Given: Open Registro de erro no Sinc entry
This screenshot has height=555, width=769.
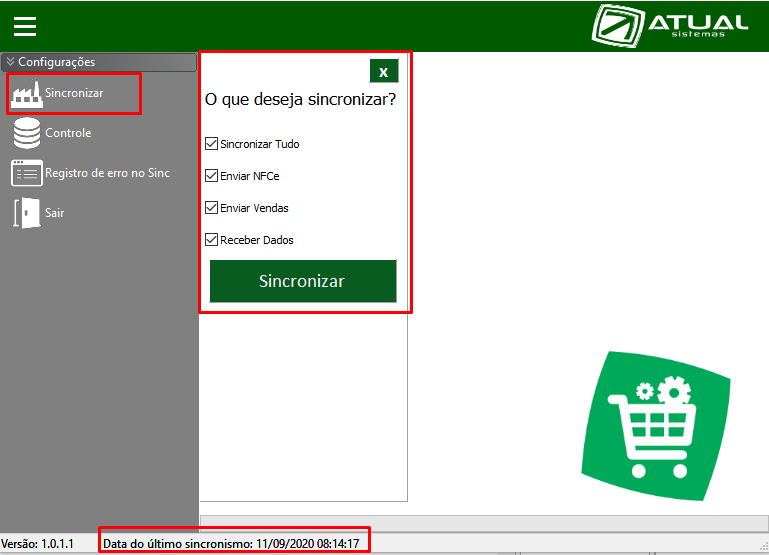Looking at the screenshot, I should coord(107,173).
